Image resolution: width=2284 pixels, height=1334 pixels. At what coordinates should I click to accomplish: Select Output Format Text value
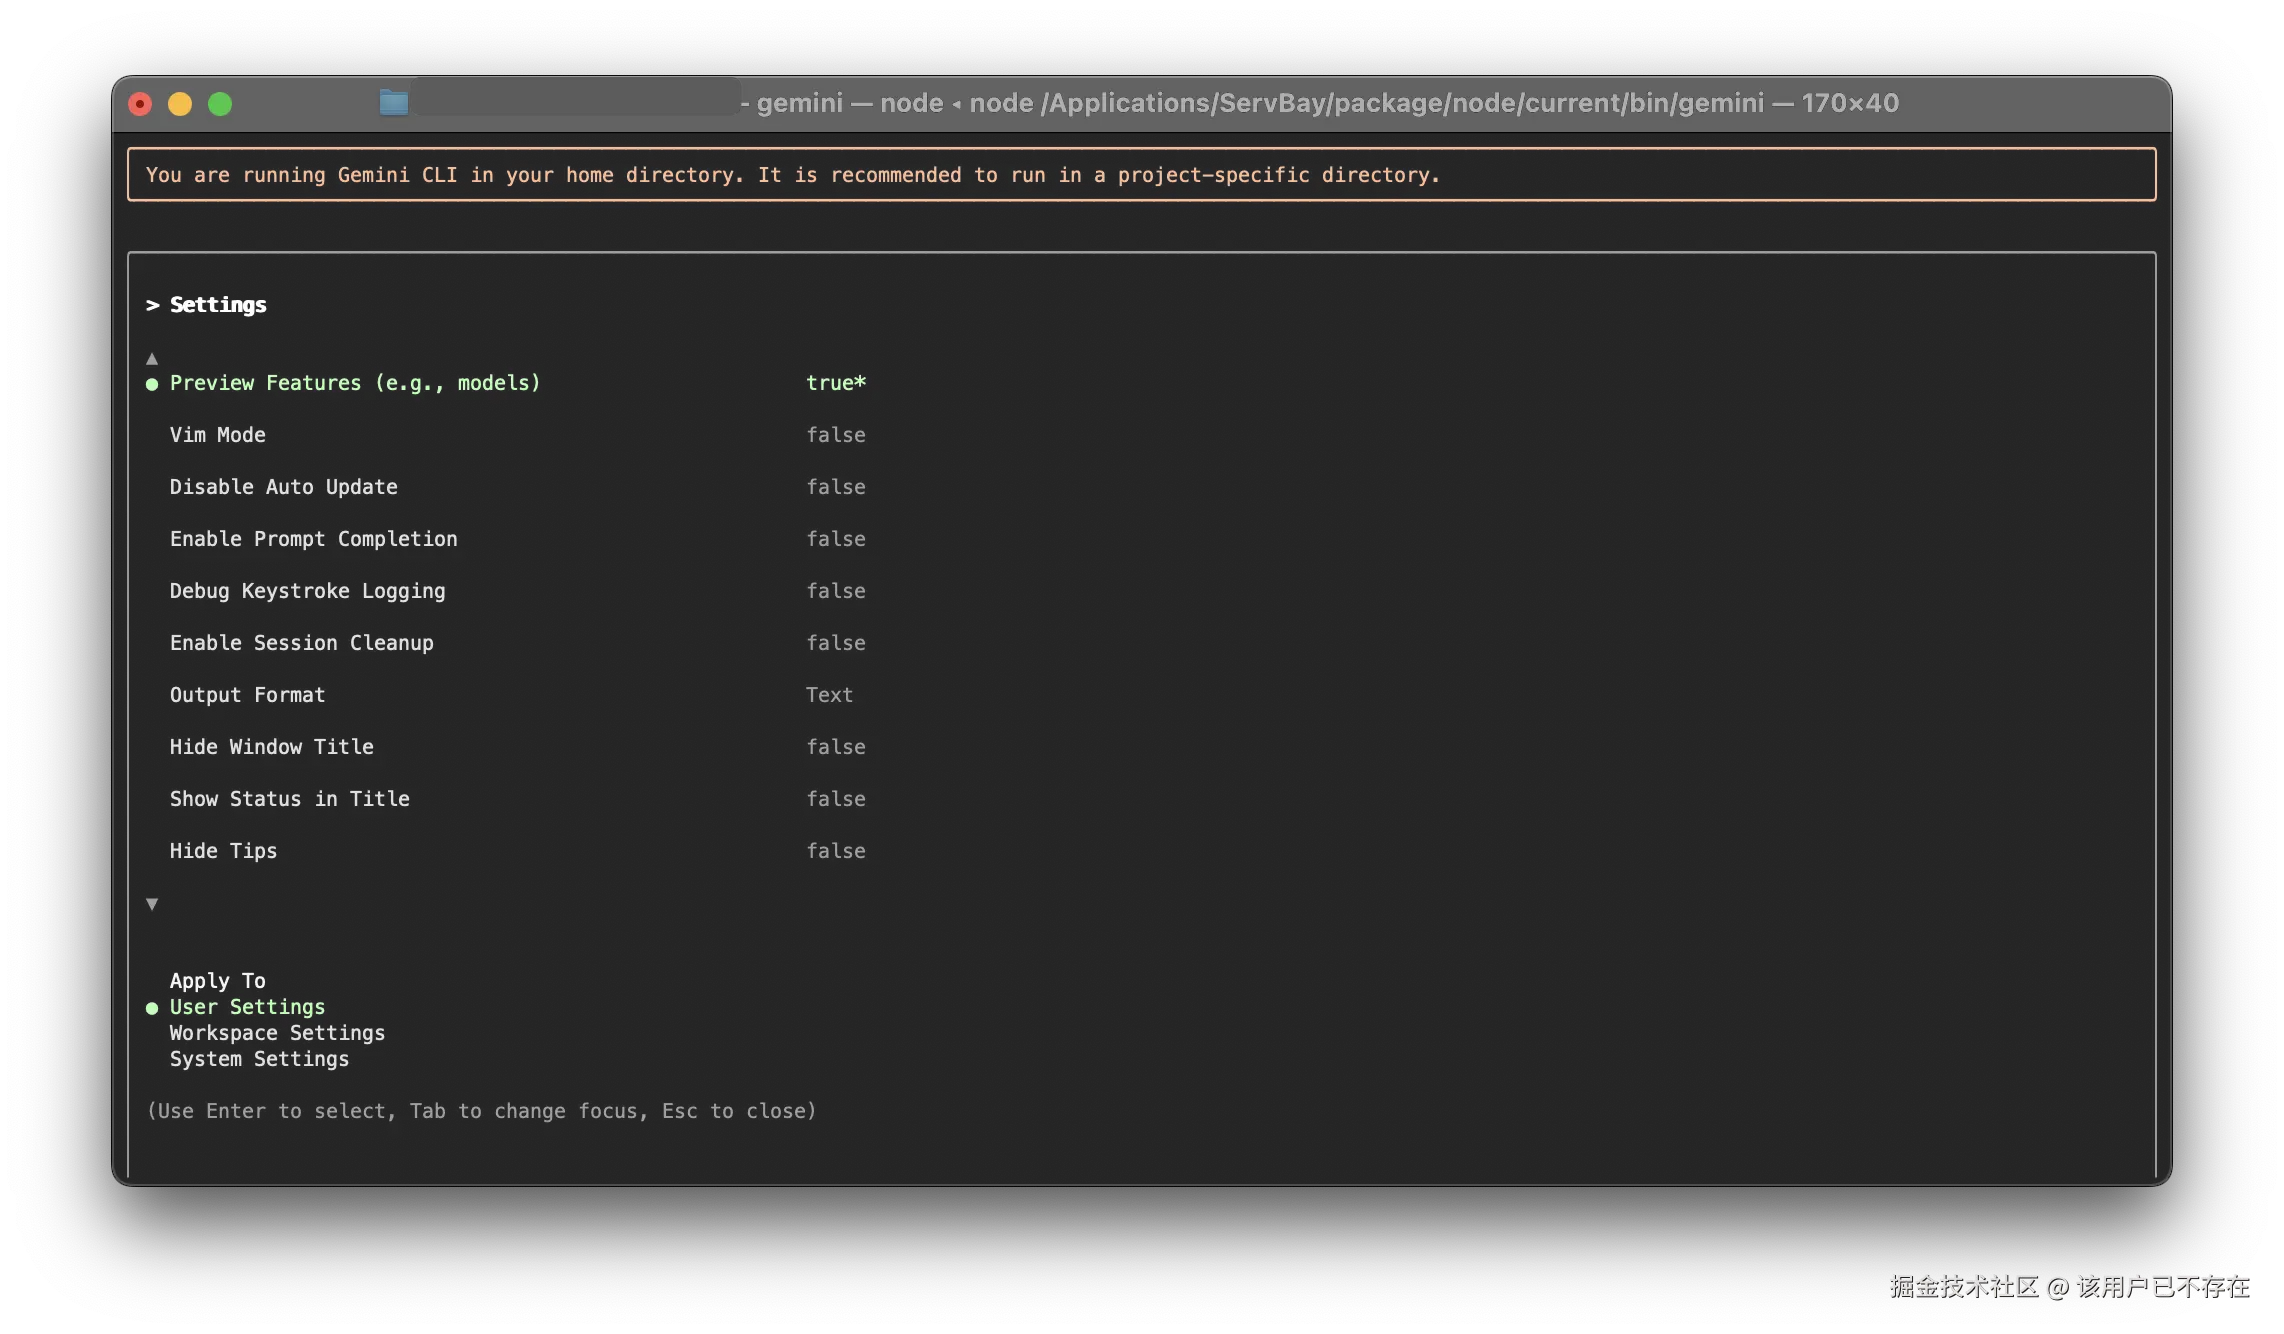(829, 695)
